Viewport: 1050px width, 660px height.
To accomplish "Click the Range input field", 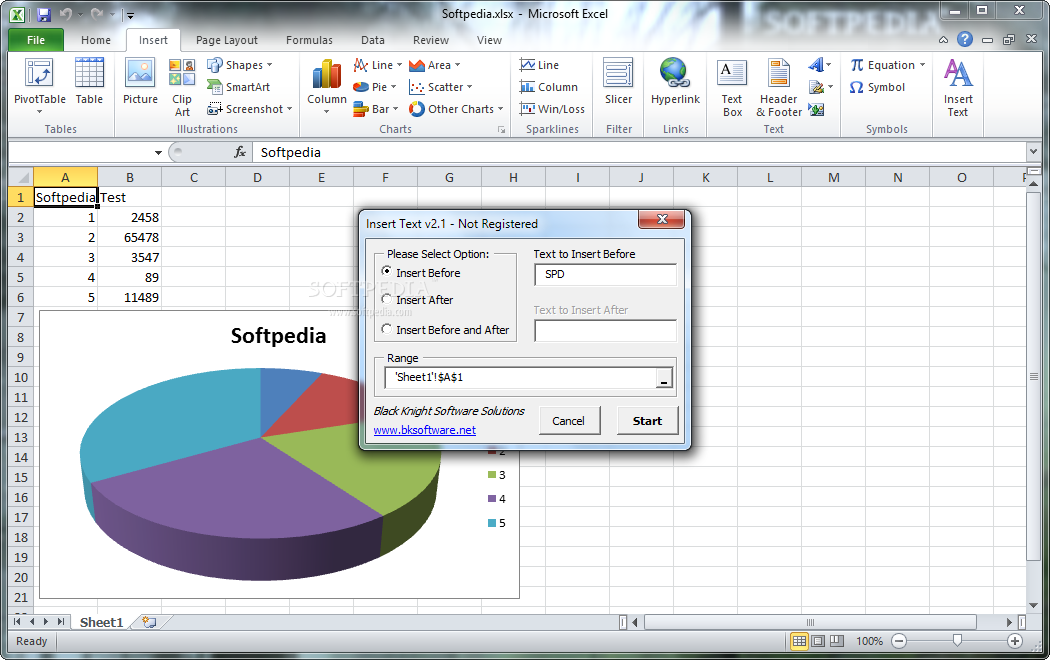I will pos(520,378).
